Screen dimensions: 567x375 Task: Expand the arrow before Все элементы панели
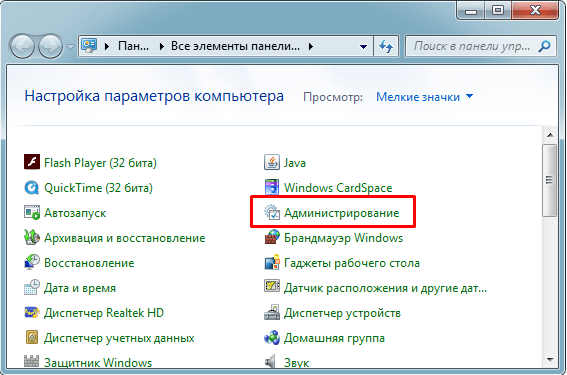162,46
